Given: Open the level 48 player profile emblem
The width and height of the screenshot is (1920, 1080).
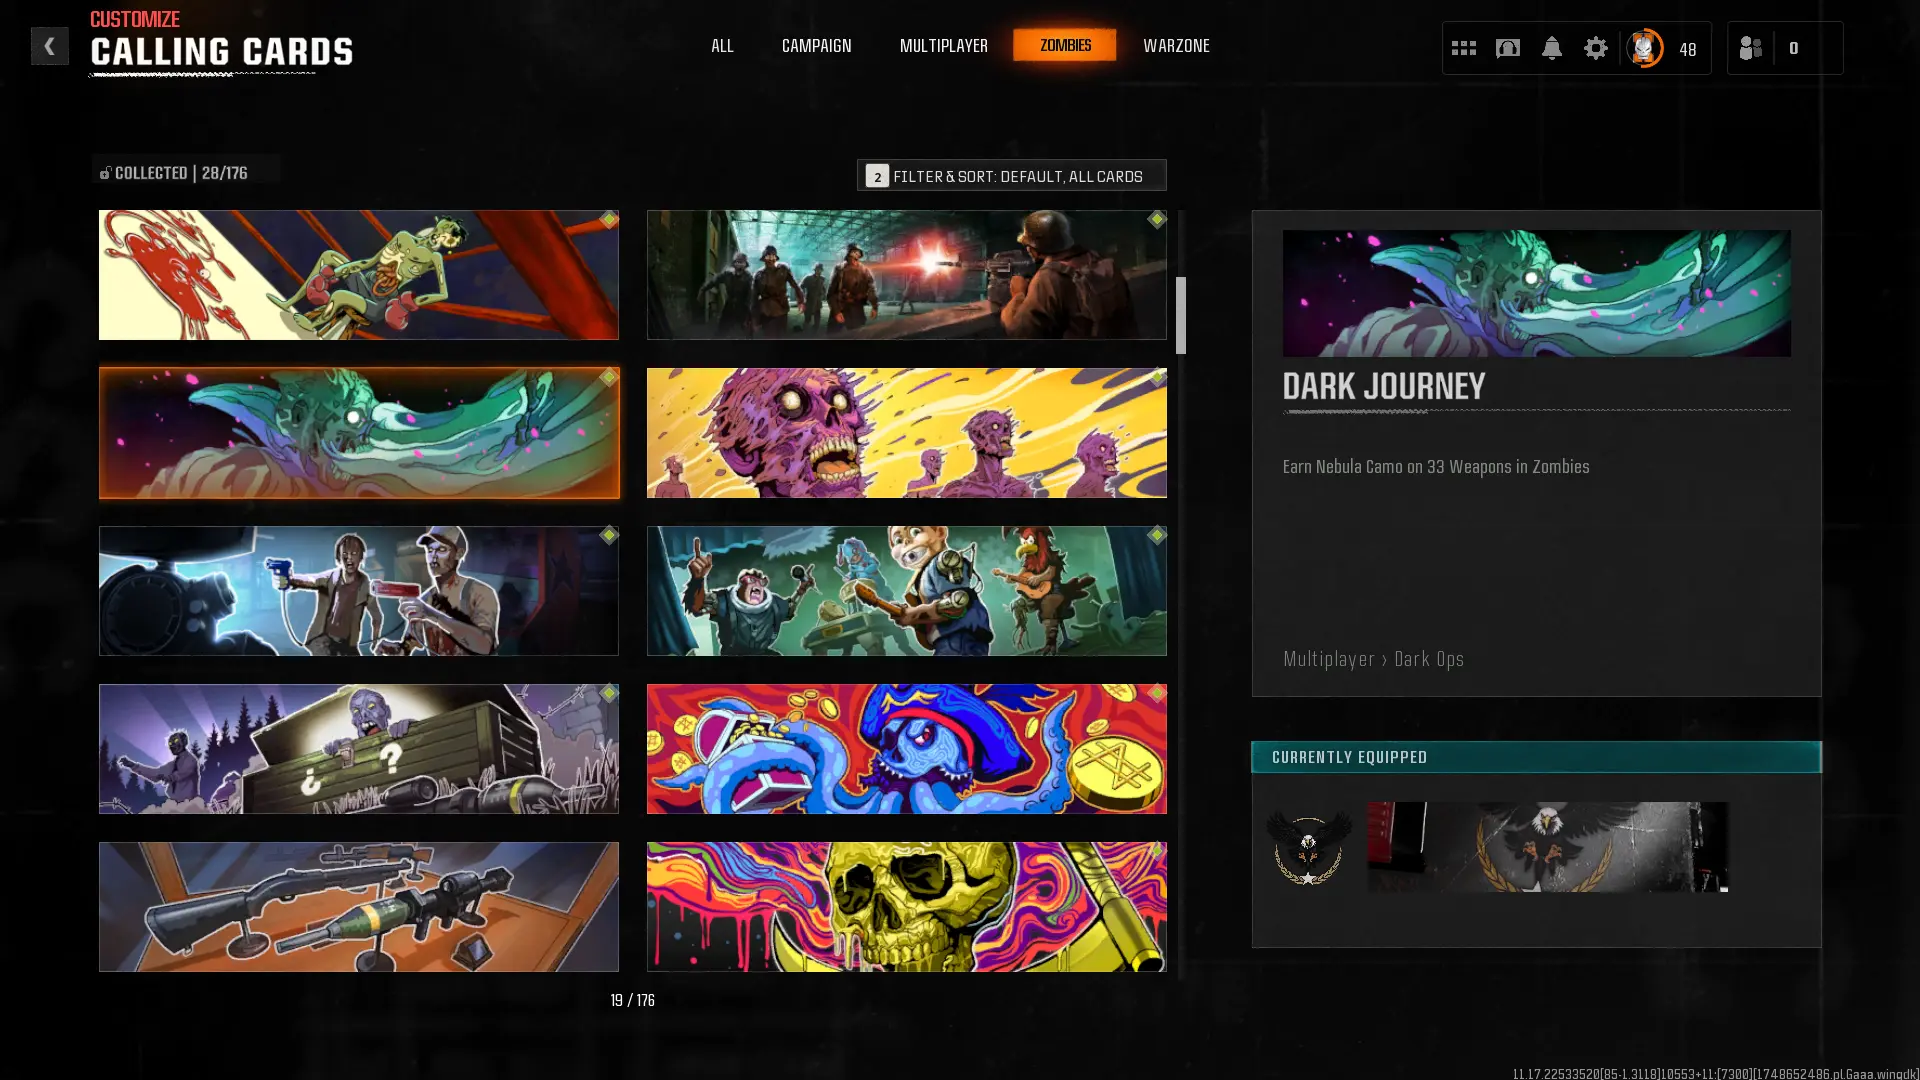Looking at the screenshot, I should click(x=1645, y=48).
